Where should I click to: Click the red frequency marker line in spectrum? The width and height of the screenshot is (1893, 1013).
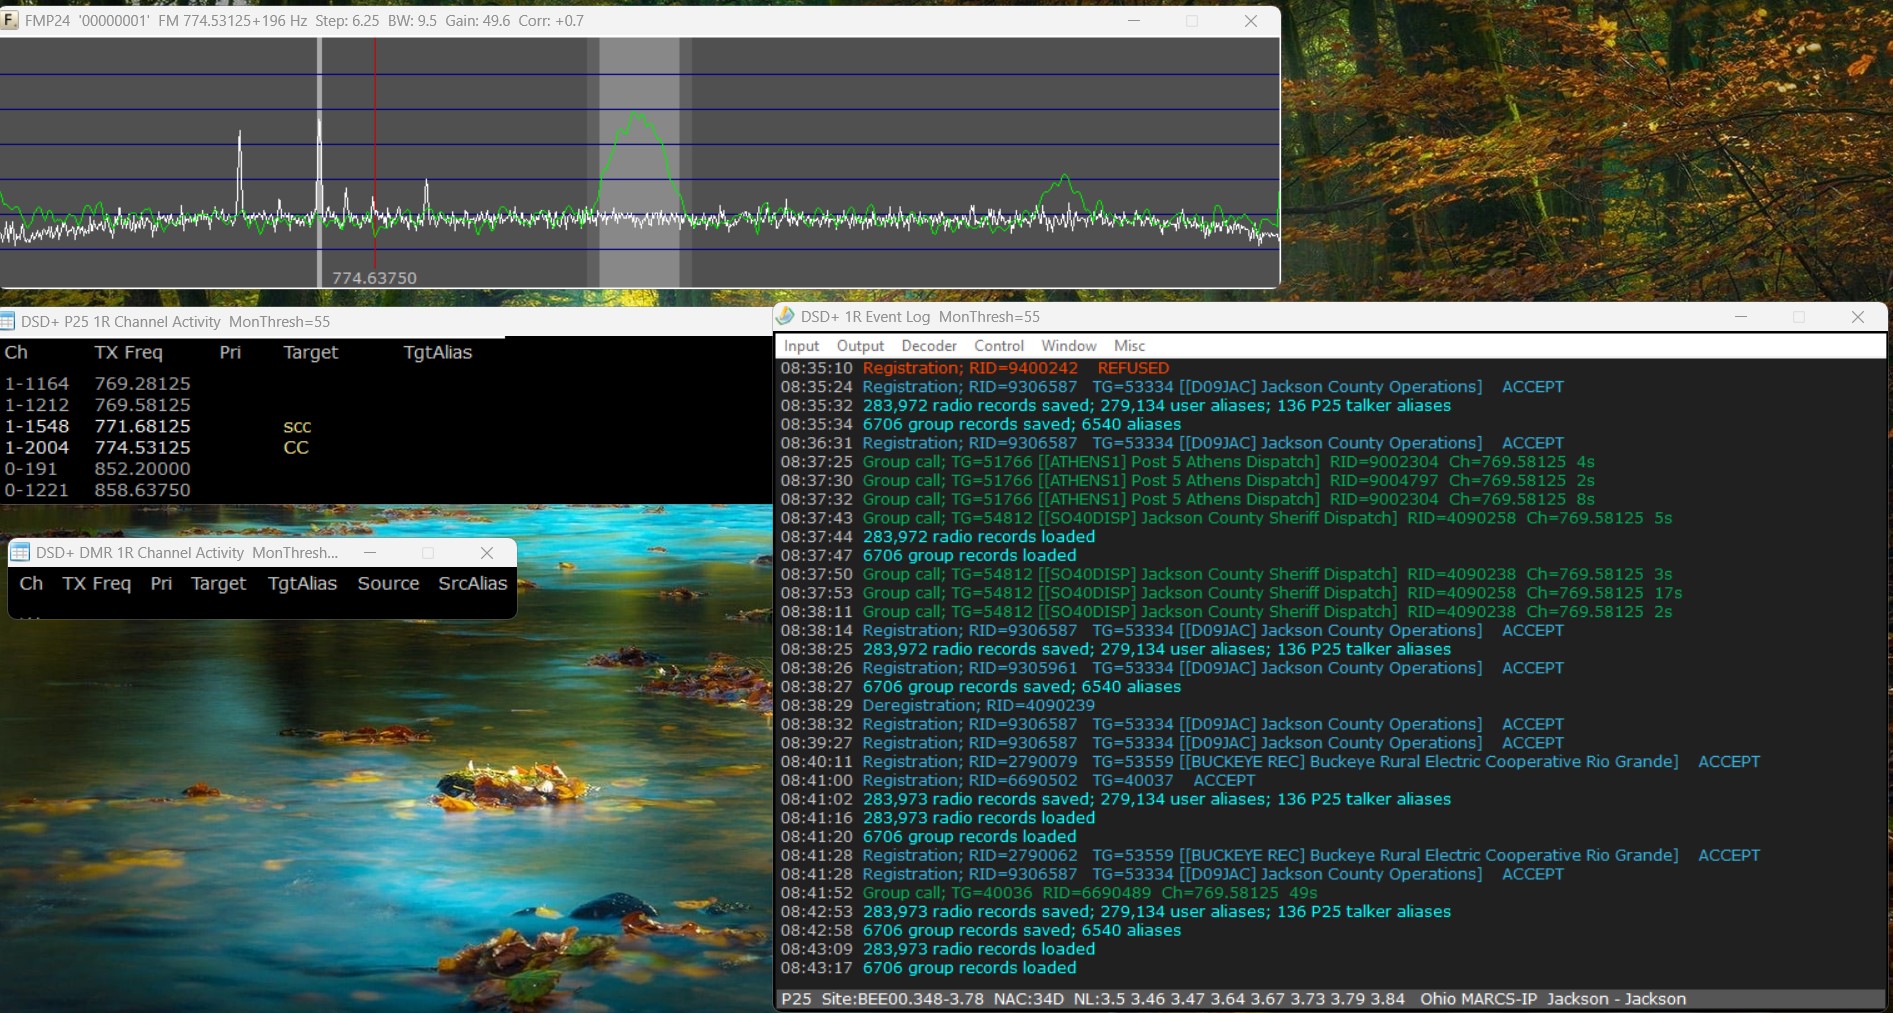[x=375, y=150]
